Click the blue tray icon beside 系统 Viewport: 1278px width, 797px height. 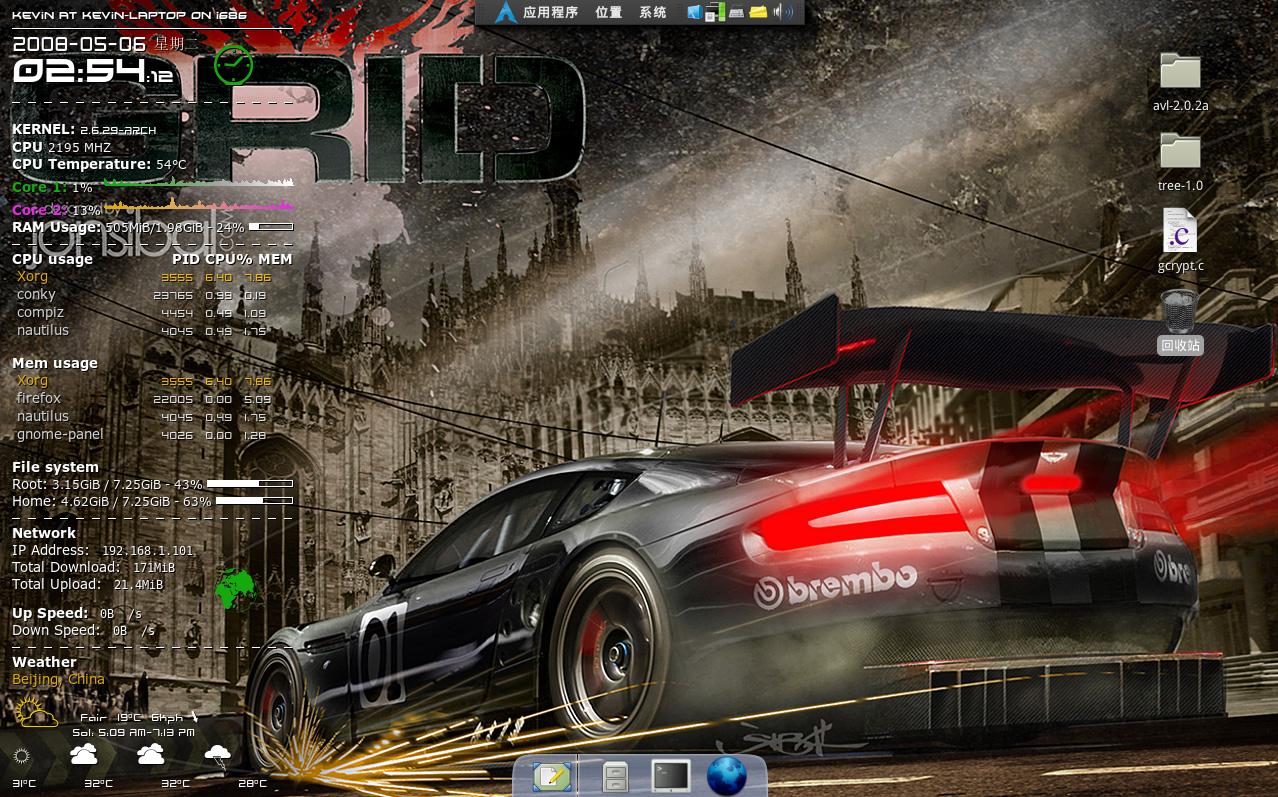pyautogui.click(x=694, y=13)
